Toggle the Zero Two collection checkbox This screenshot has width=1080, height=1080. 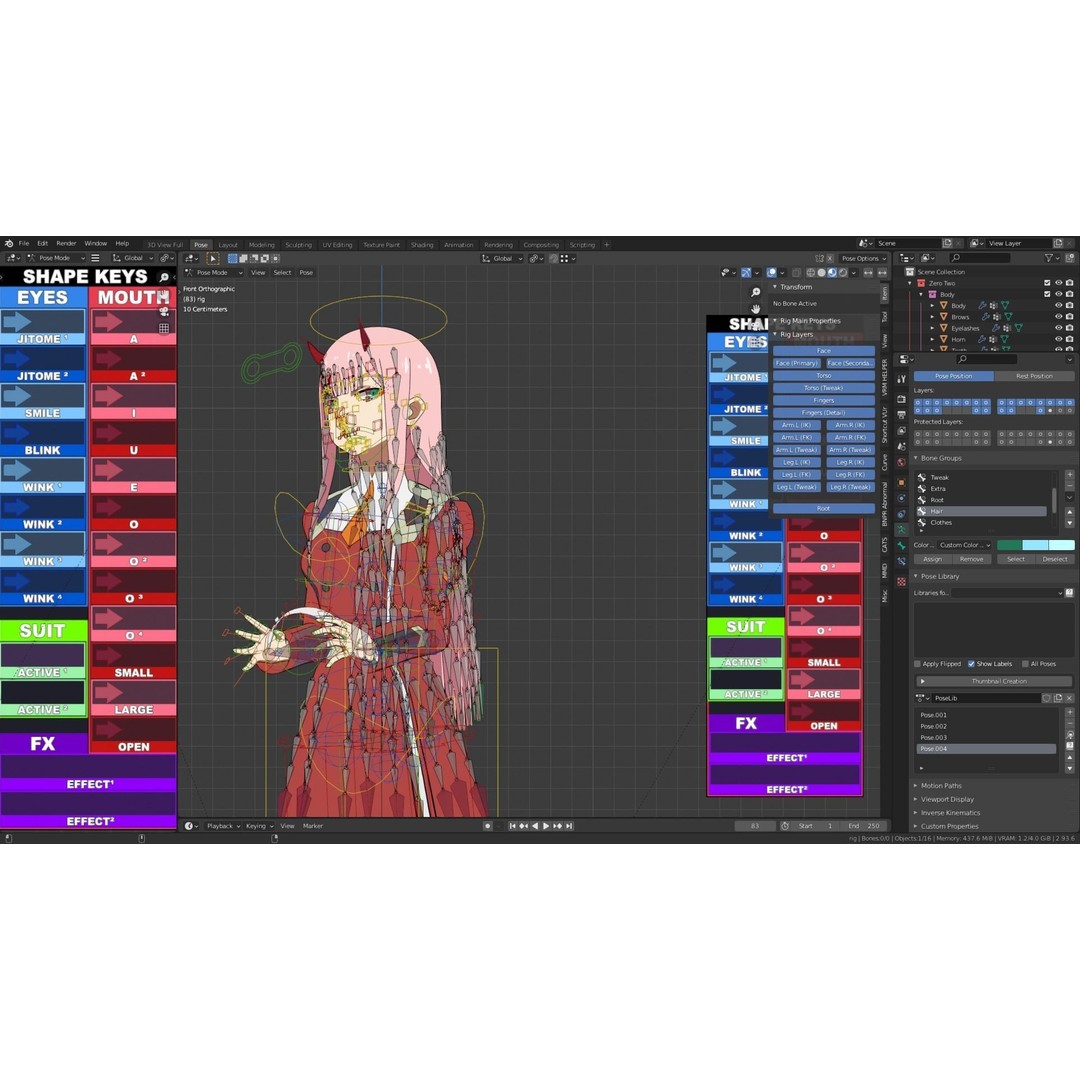[1048, 283]
